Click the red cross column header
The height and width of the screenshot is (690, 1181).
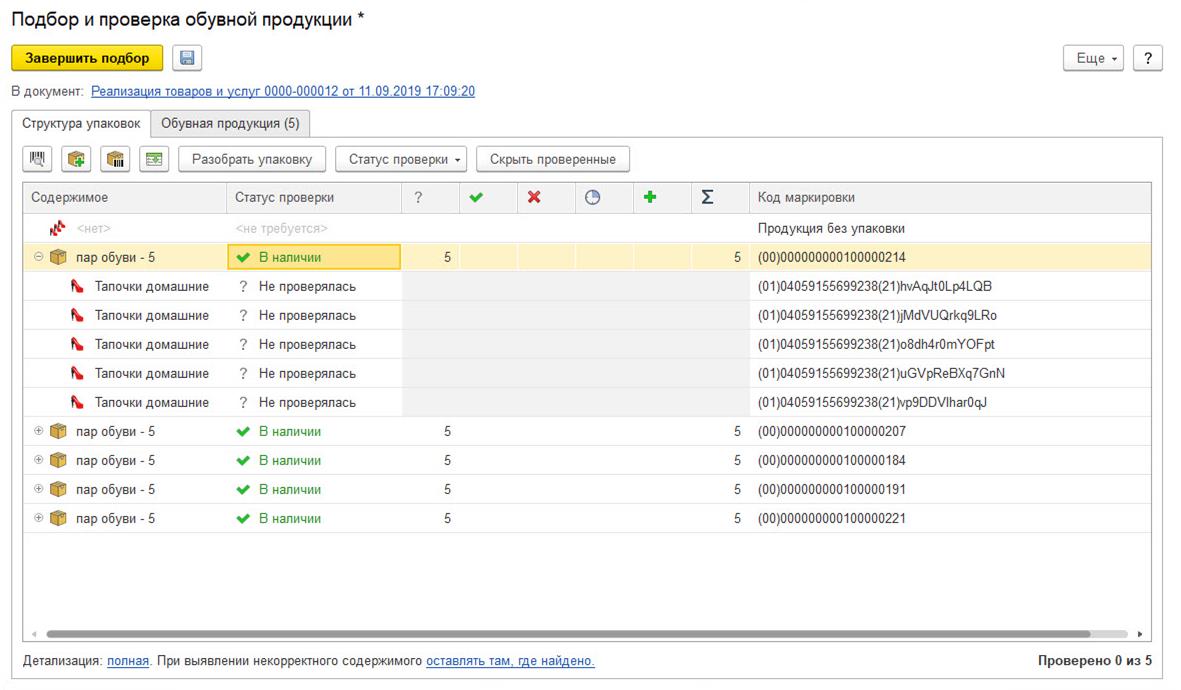pyautogui.click(x=534, y=198)
